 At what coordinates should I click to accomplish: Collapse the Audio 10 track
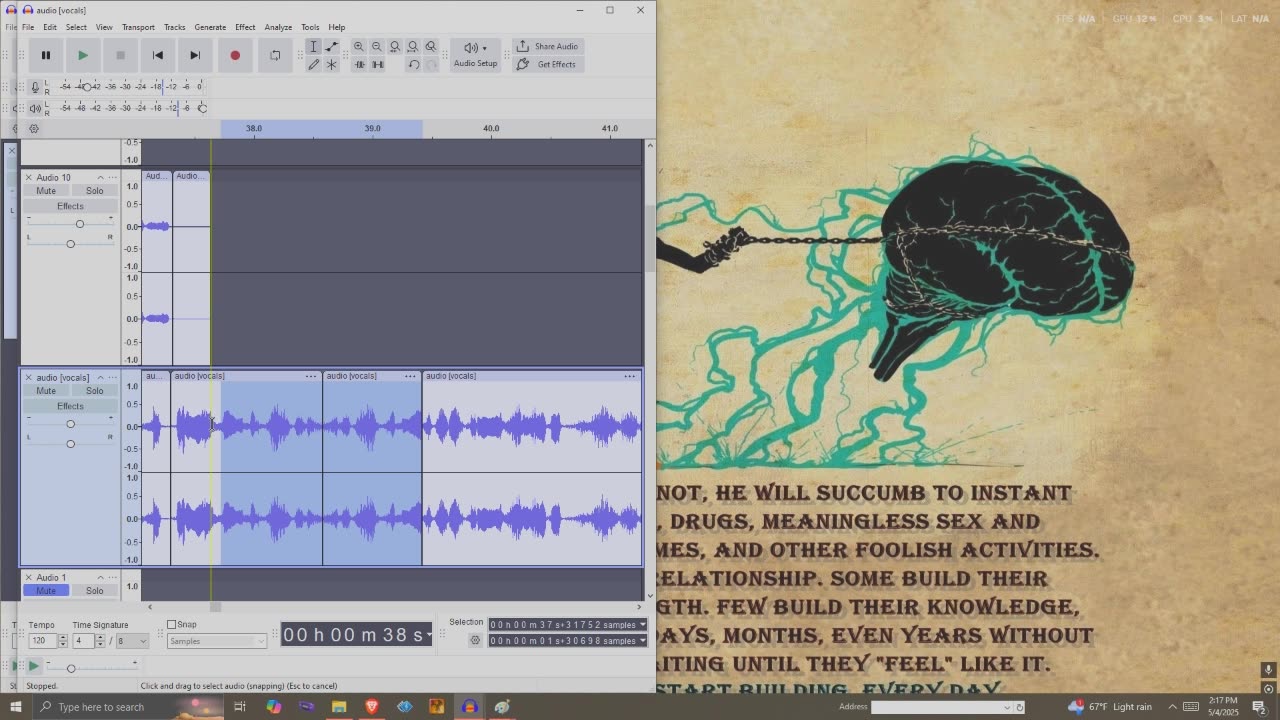pos(100,178)
